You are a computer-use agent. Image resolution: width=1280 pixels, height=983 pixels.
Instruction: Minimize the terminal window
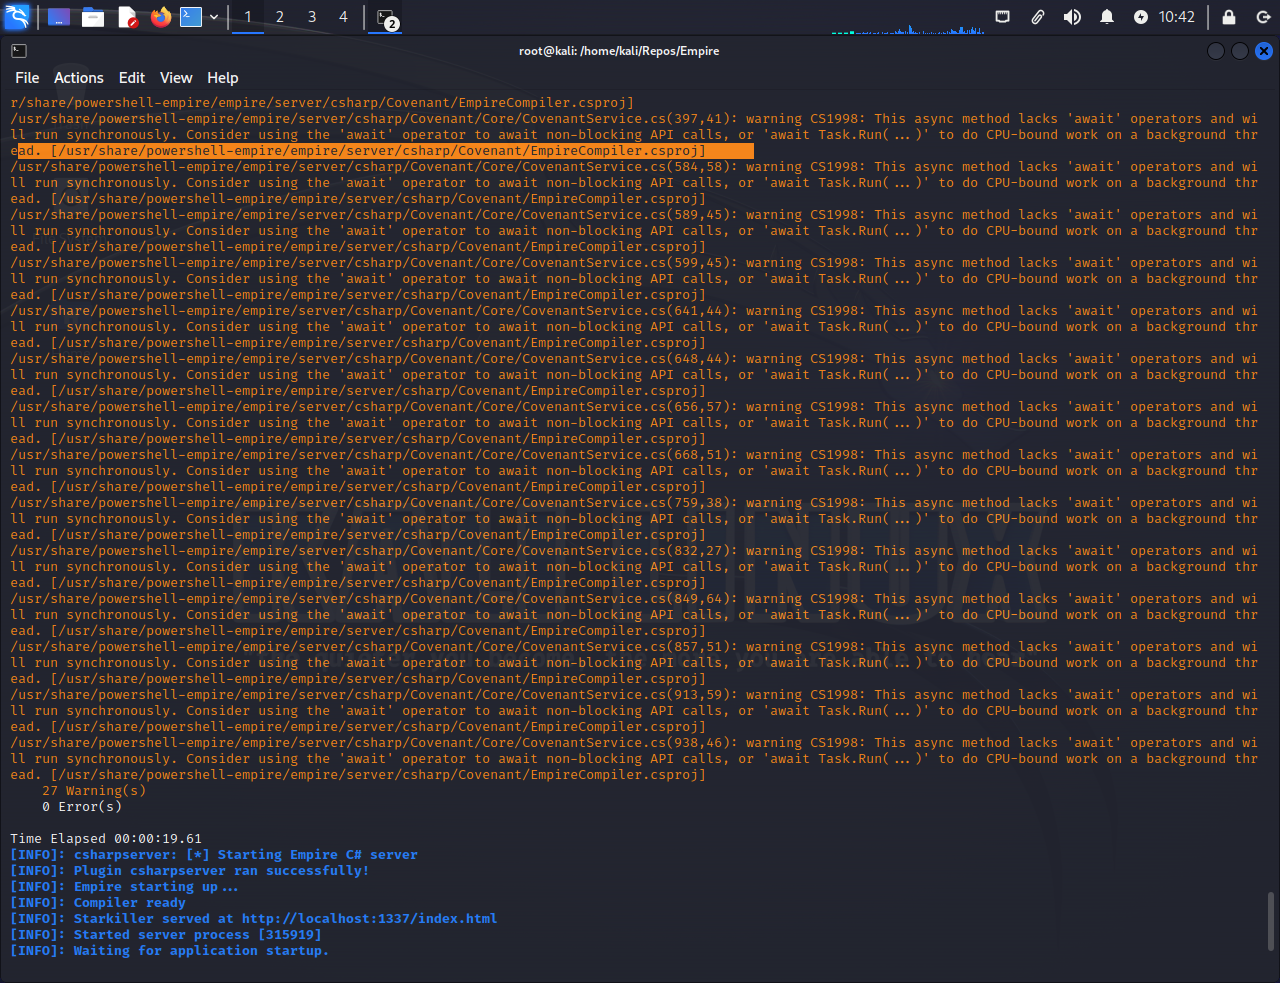(x=1216, y=51)
